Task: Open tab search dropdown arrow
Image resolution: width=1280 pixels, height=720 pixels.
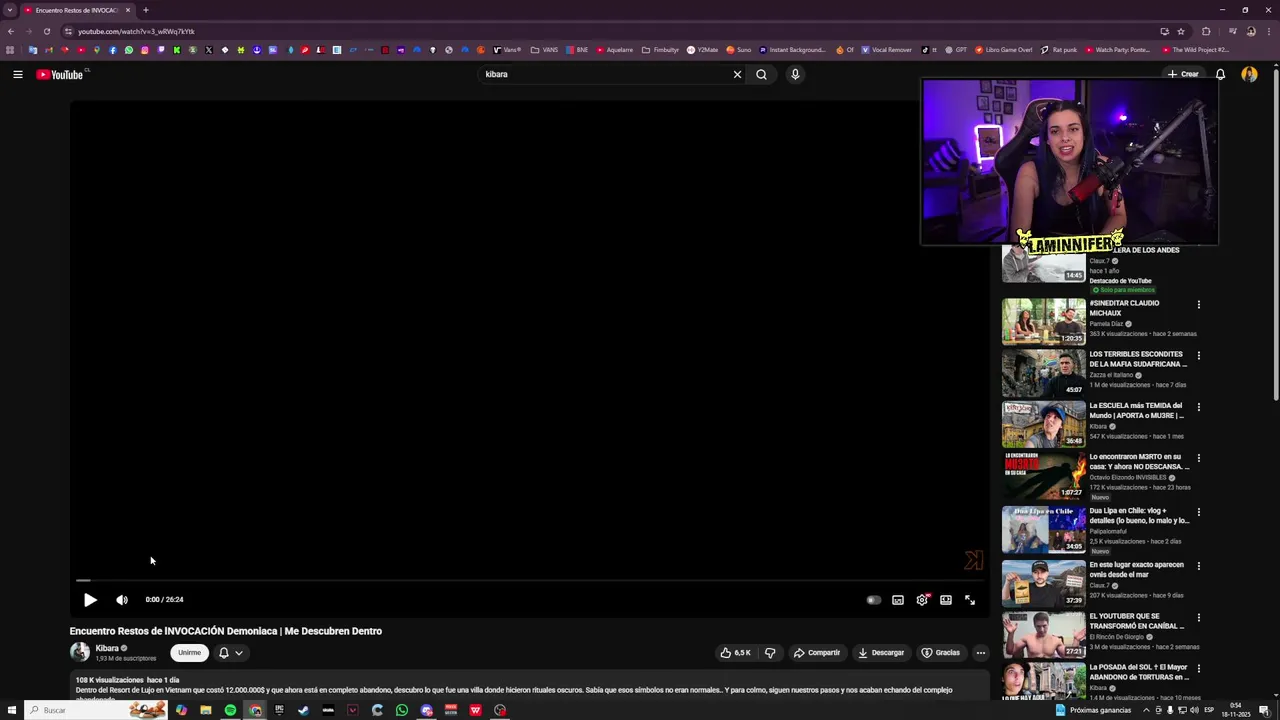Action: pyautogui.click(x=9, y=10)
